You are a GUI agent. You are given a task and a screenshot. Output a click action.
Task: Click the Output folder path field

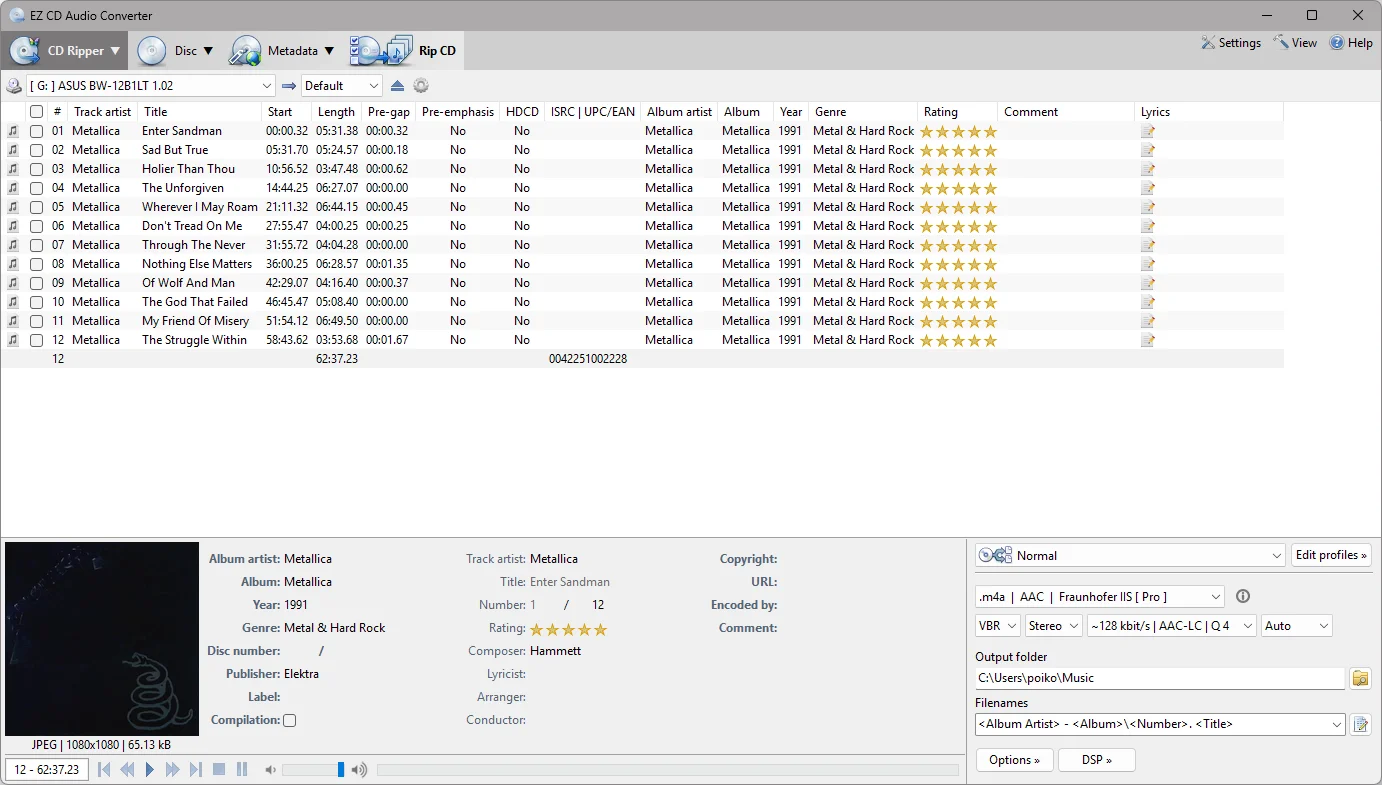point(1160,678)
